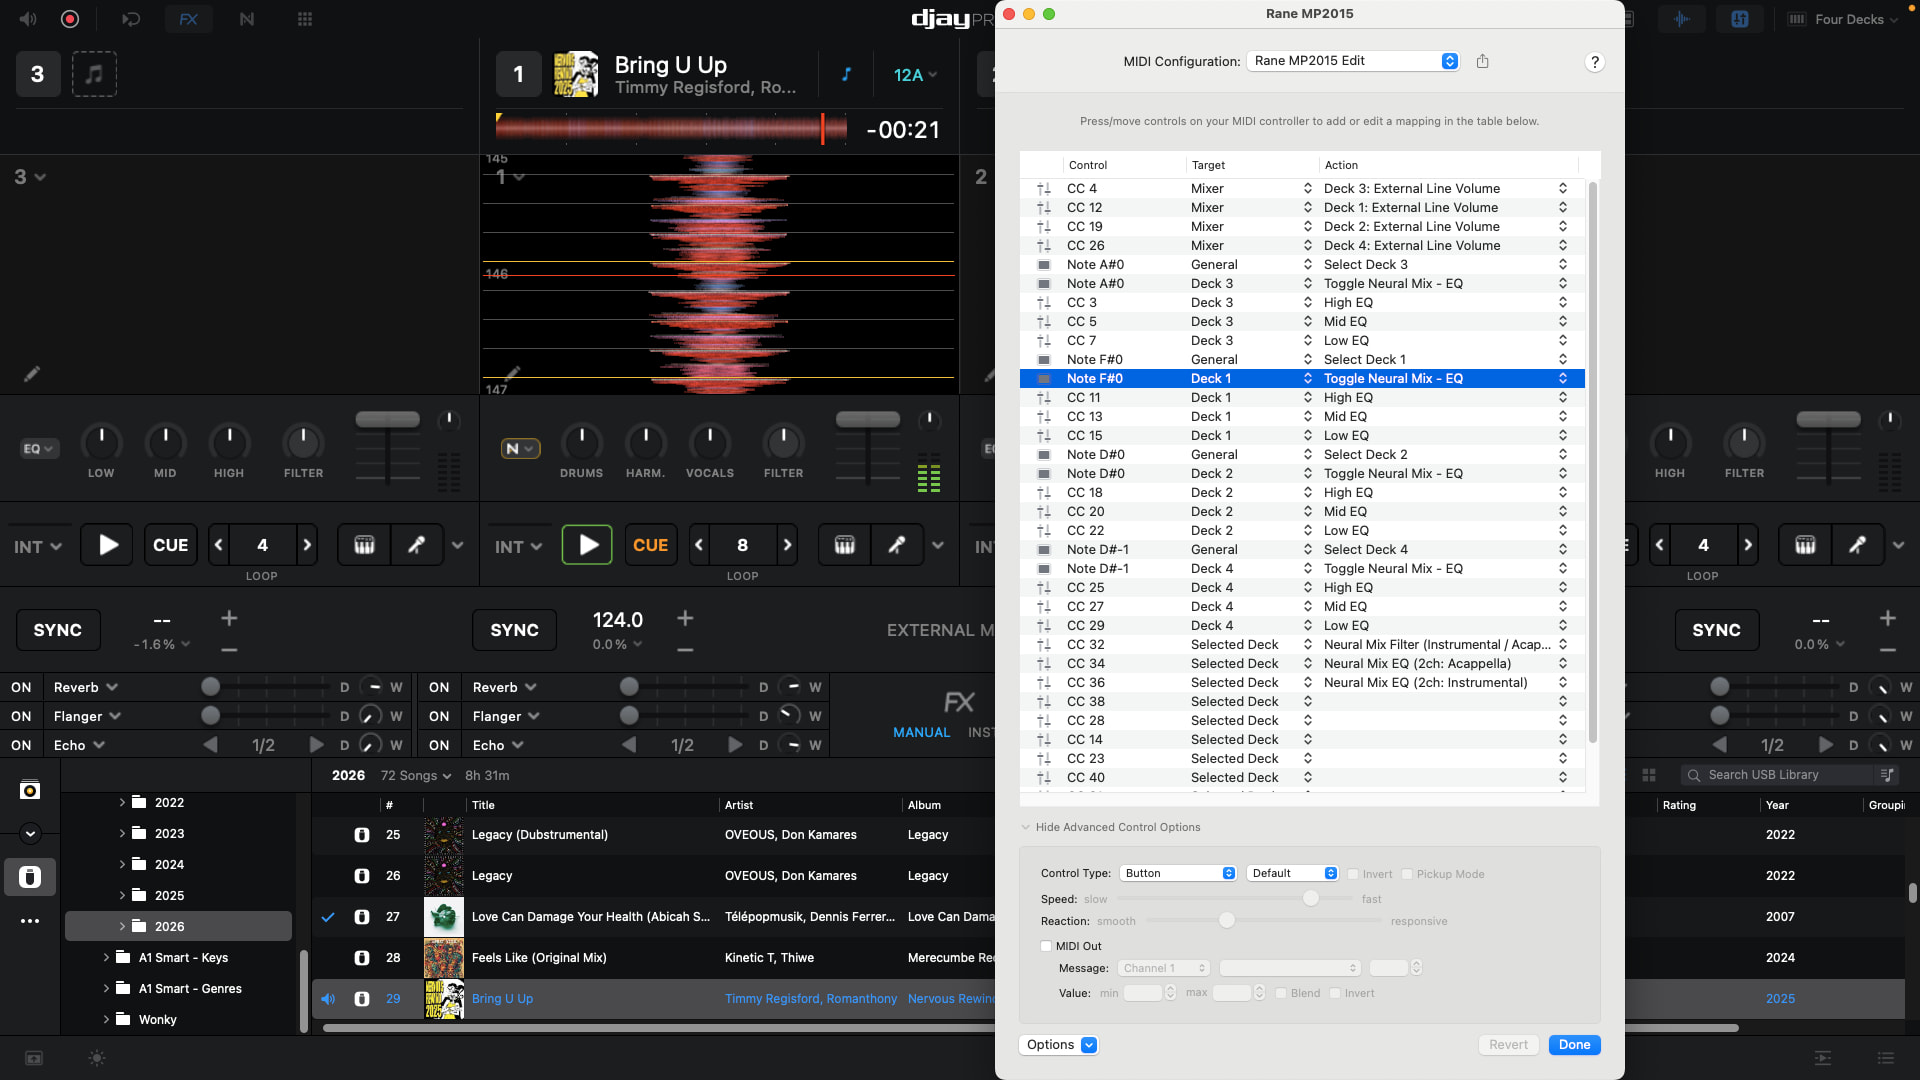
Task: Click the help question mark button
Action: click(1594, 62)
